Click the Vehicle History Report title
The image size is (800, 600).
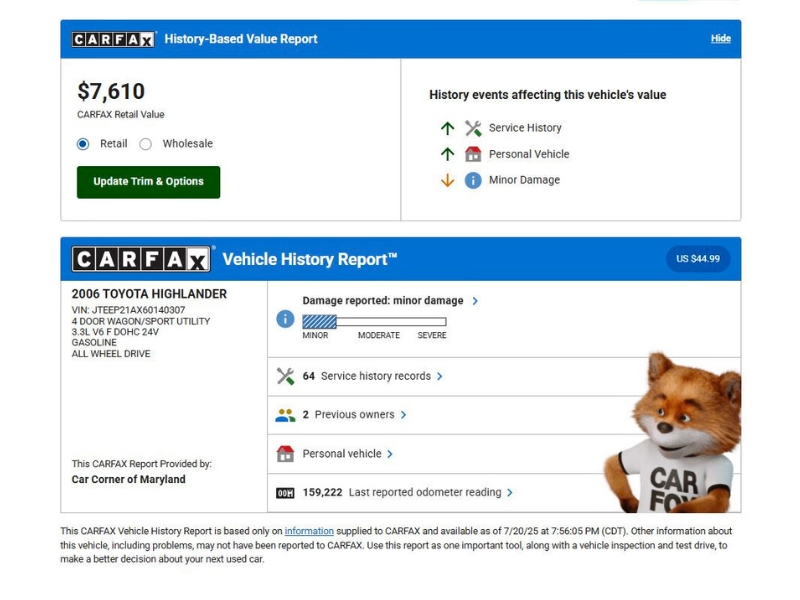point(310,259)
